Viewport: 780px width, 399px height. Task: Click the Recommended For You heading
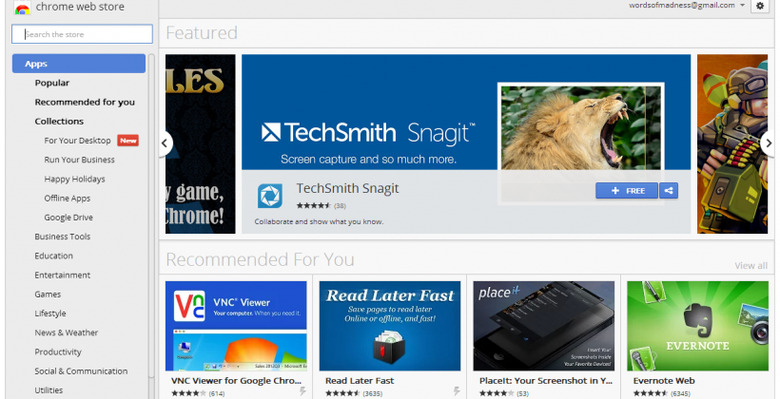pyautogui.click(x=260, y=259)
